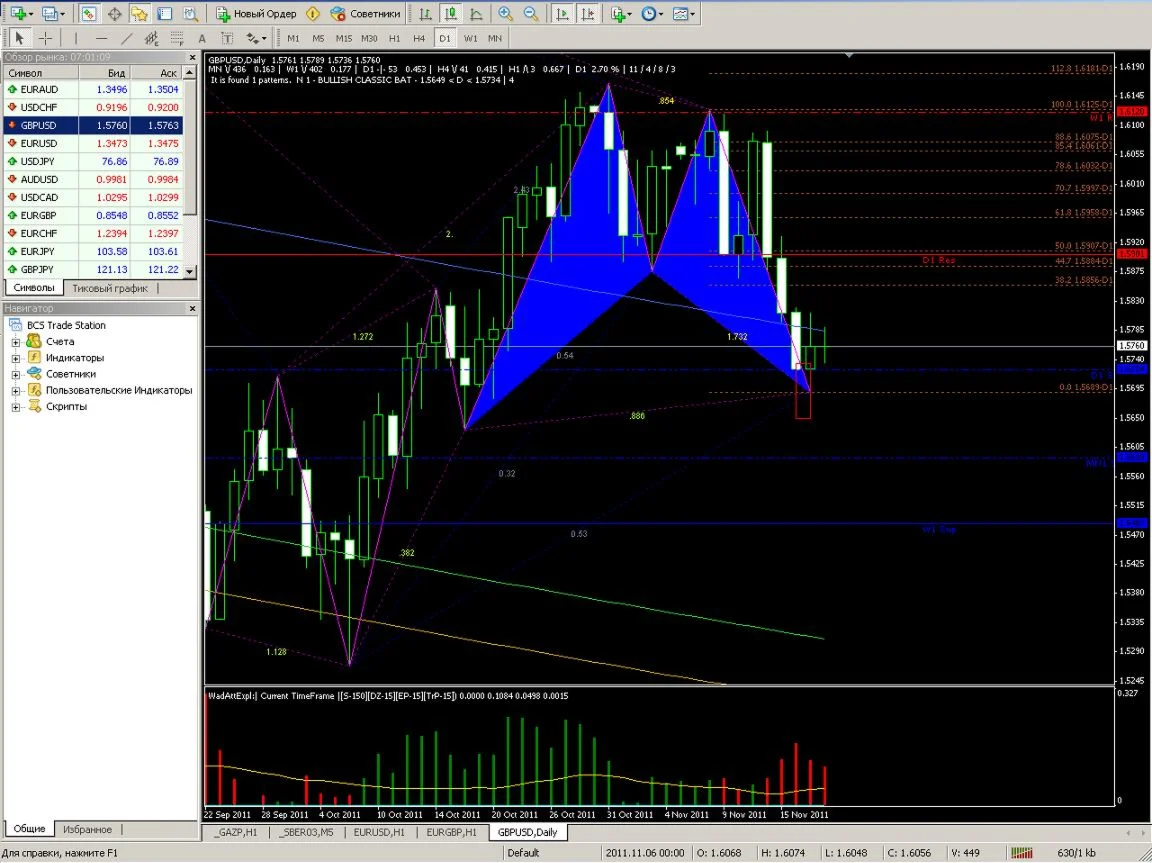
Task: Click the Новый Ордер button
Action: [256, 14]
